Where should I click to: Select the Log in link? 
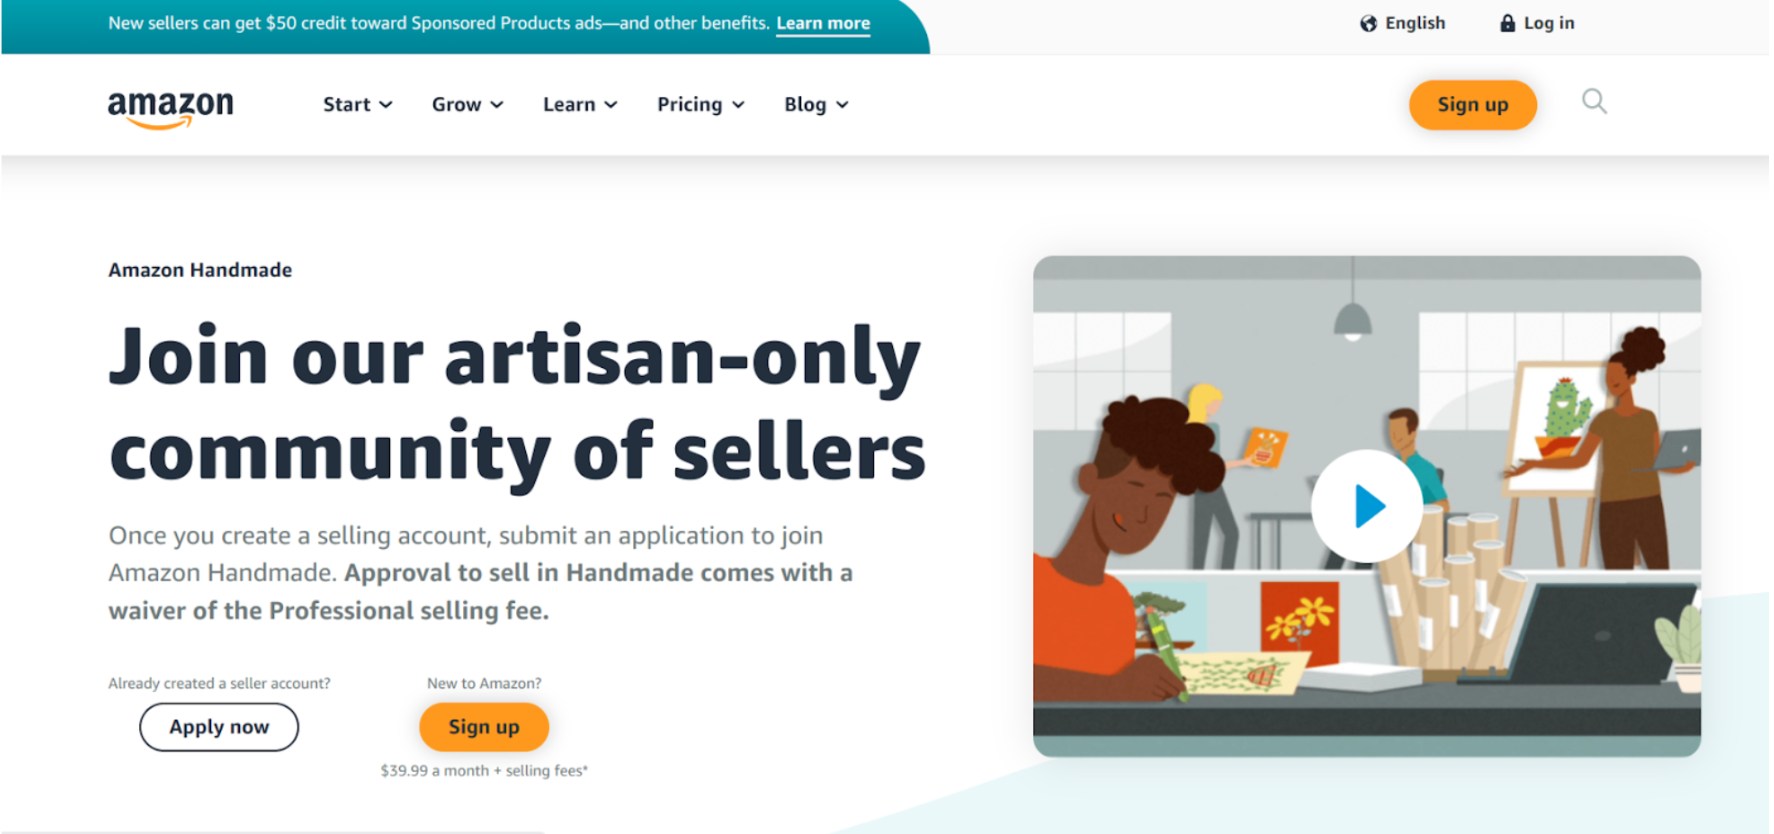pos(1548,23)
